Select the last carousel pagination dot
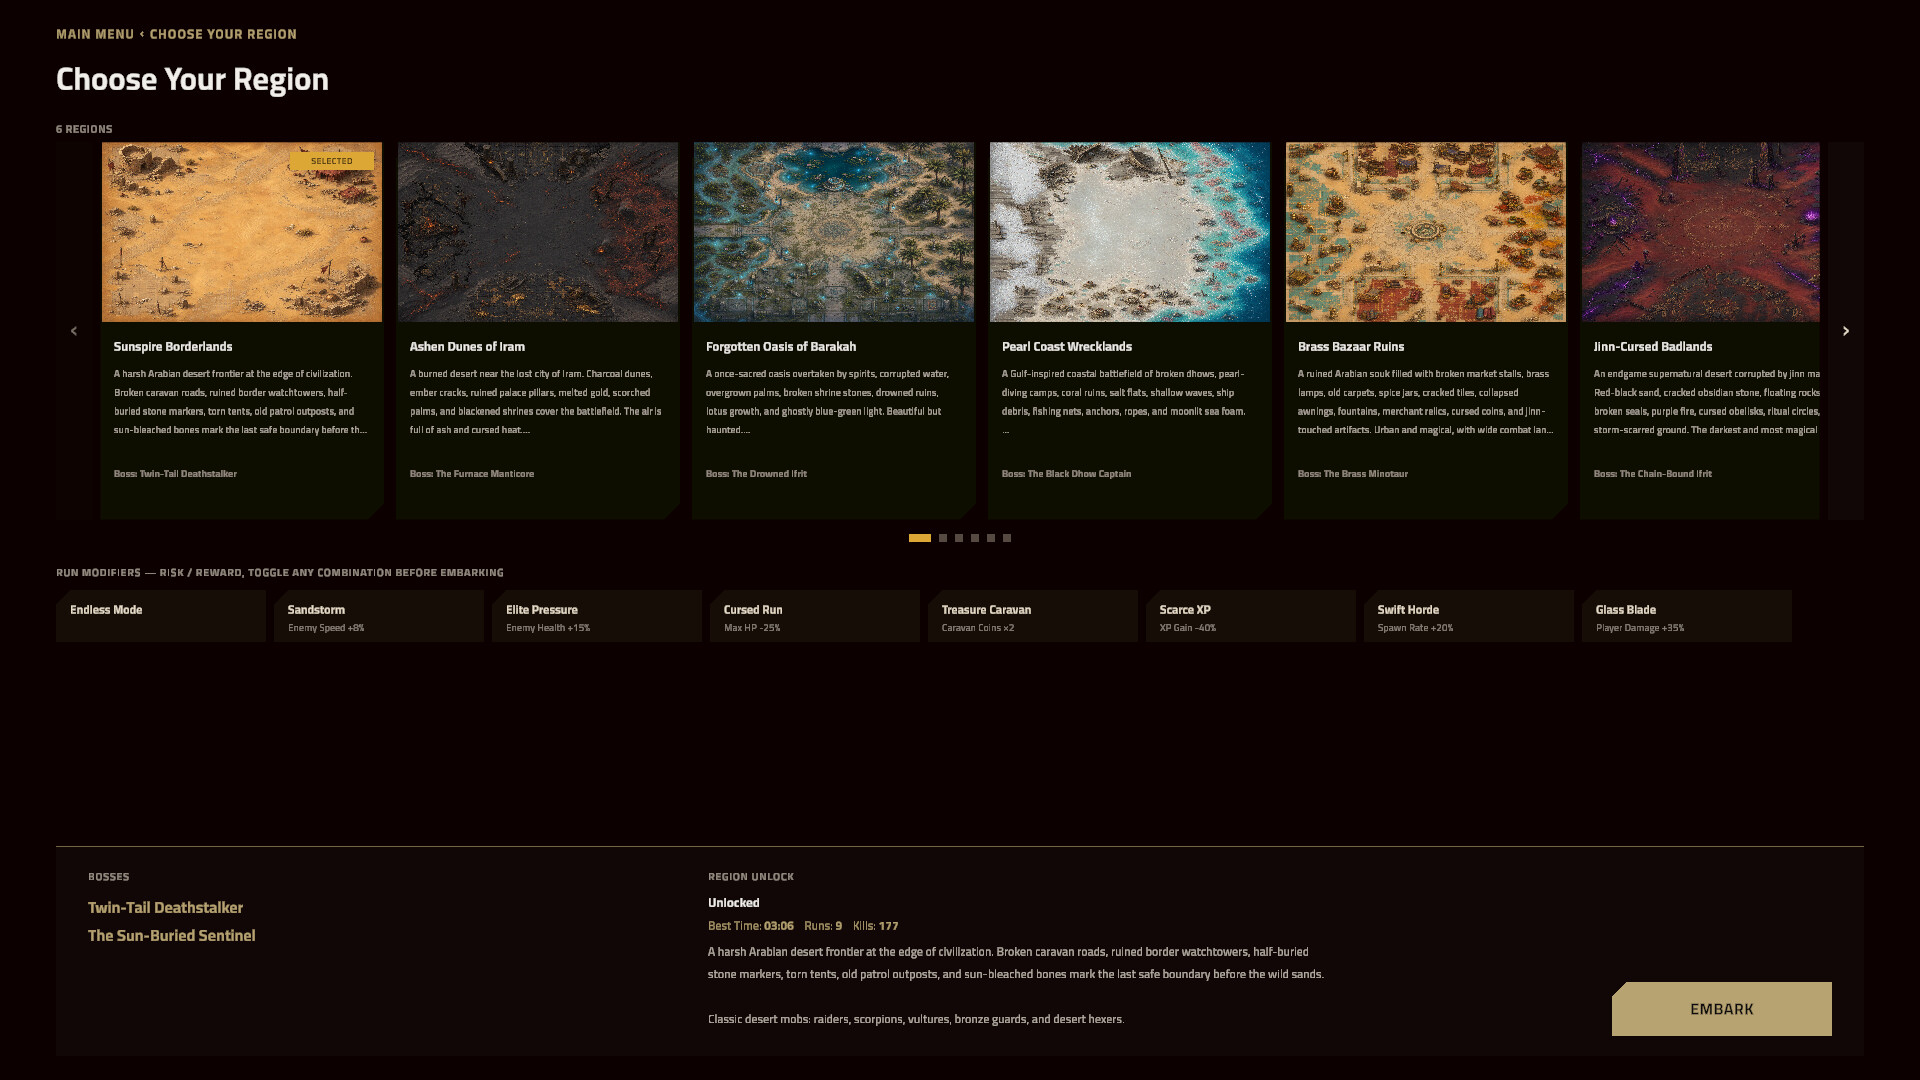The image size is (1920, 1080). click(x=1007, y=538)
